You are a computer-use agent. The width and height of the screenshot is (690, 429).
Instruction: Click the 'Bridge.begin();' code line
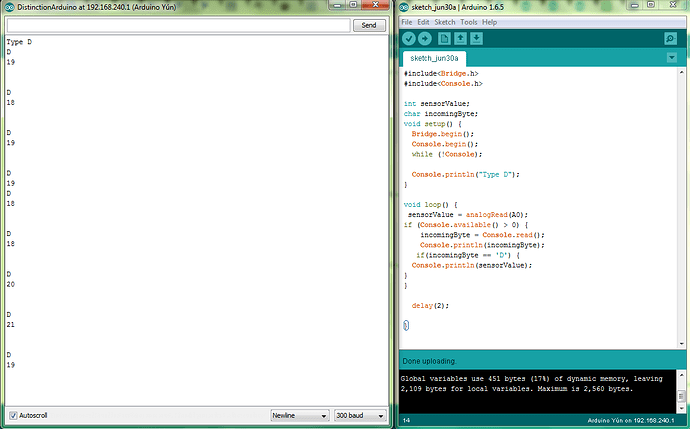click(x=443, y=134)
